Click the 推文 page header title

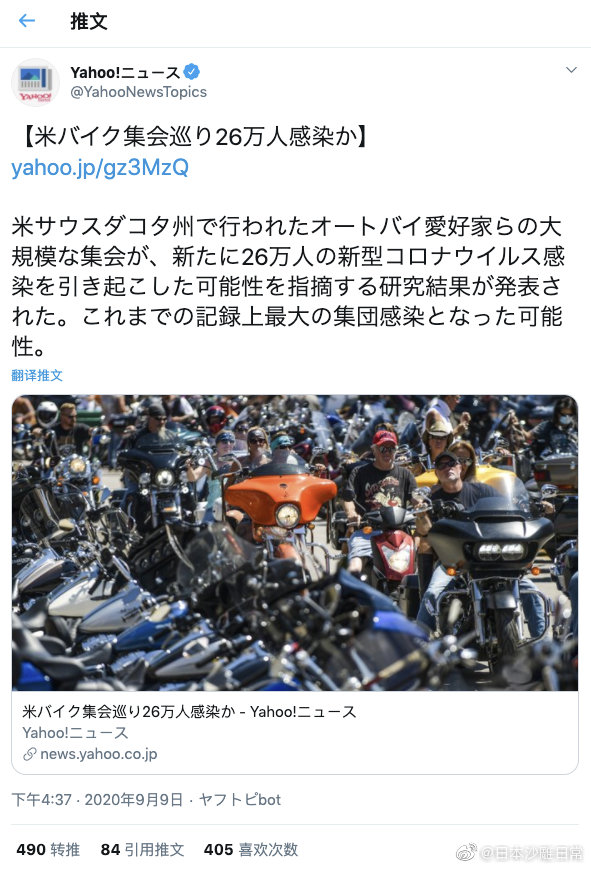[x=89, y=22]
